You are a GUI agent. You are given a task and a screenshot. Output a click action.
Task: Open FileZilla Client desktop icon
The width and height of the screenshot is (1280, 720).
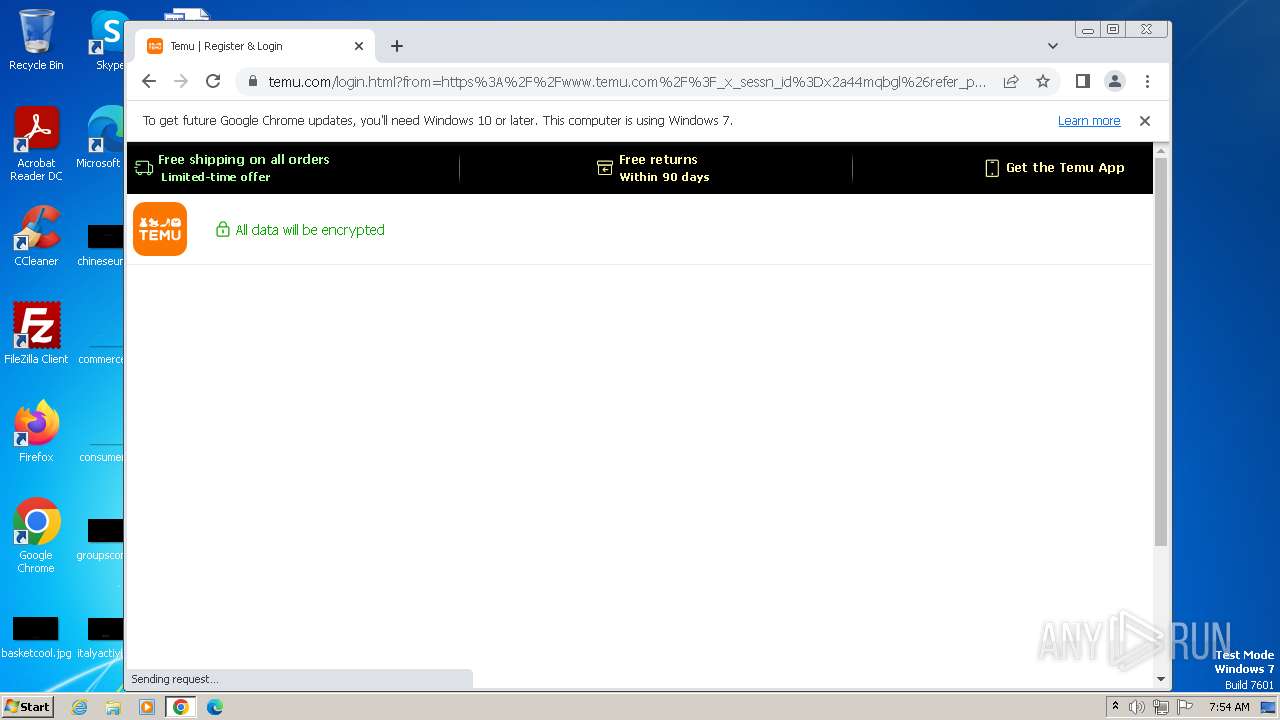coord(36,333)
